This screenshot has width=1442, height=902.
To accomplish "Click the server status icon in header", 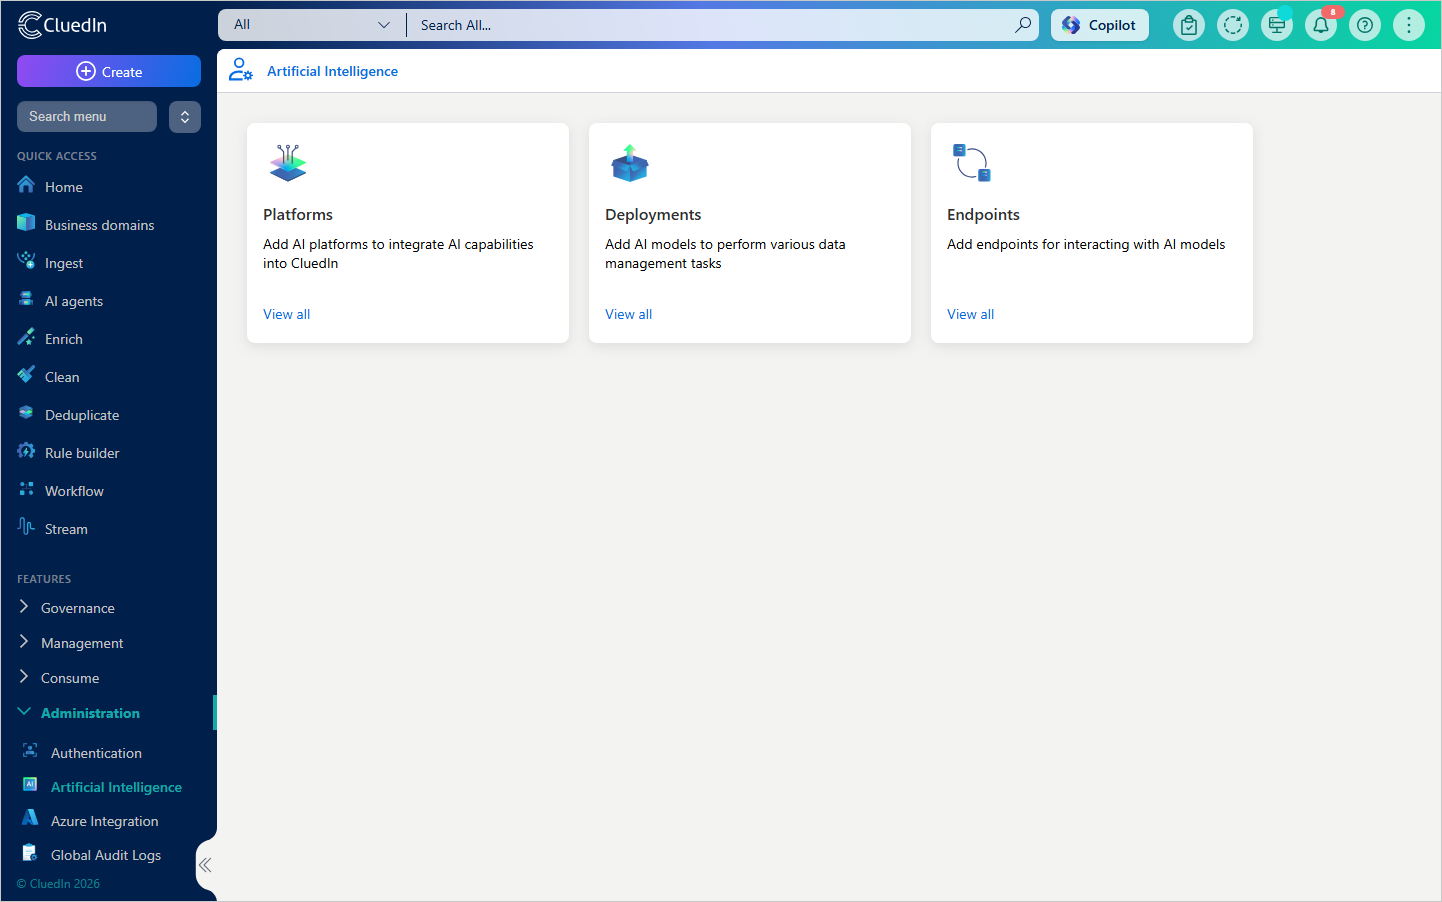I will 1277,25.
